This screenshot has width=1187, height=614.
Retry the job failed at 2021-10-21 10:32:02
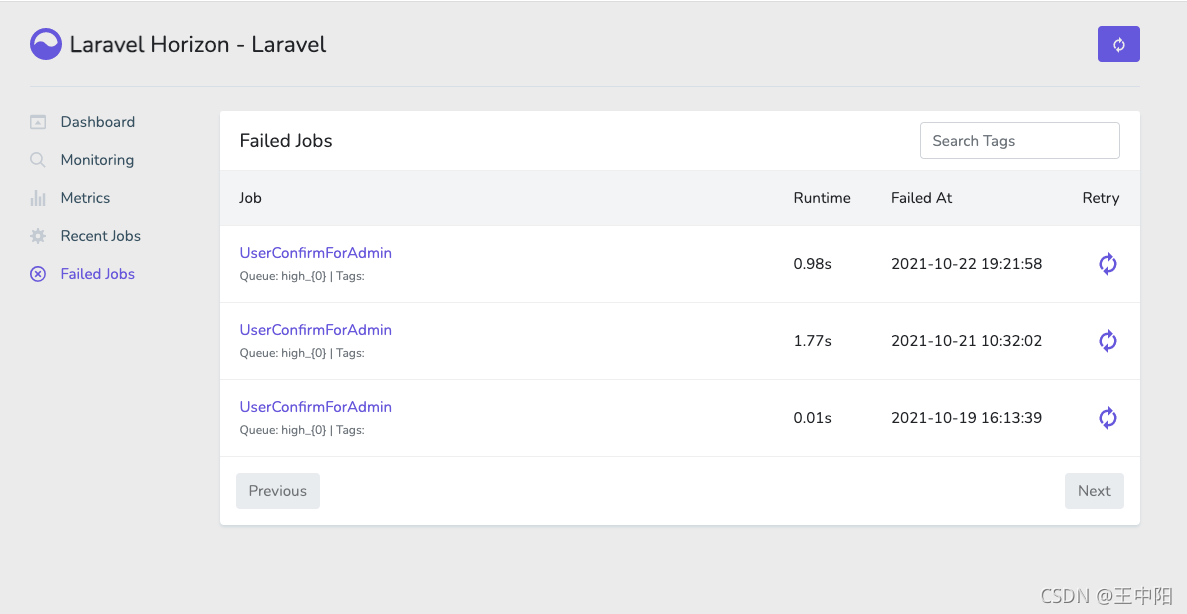1107,341
